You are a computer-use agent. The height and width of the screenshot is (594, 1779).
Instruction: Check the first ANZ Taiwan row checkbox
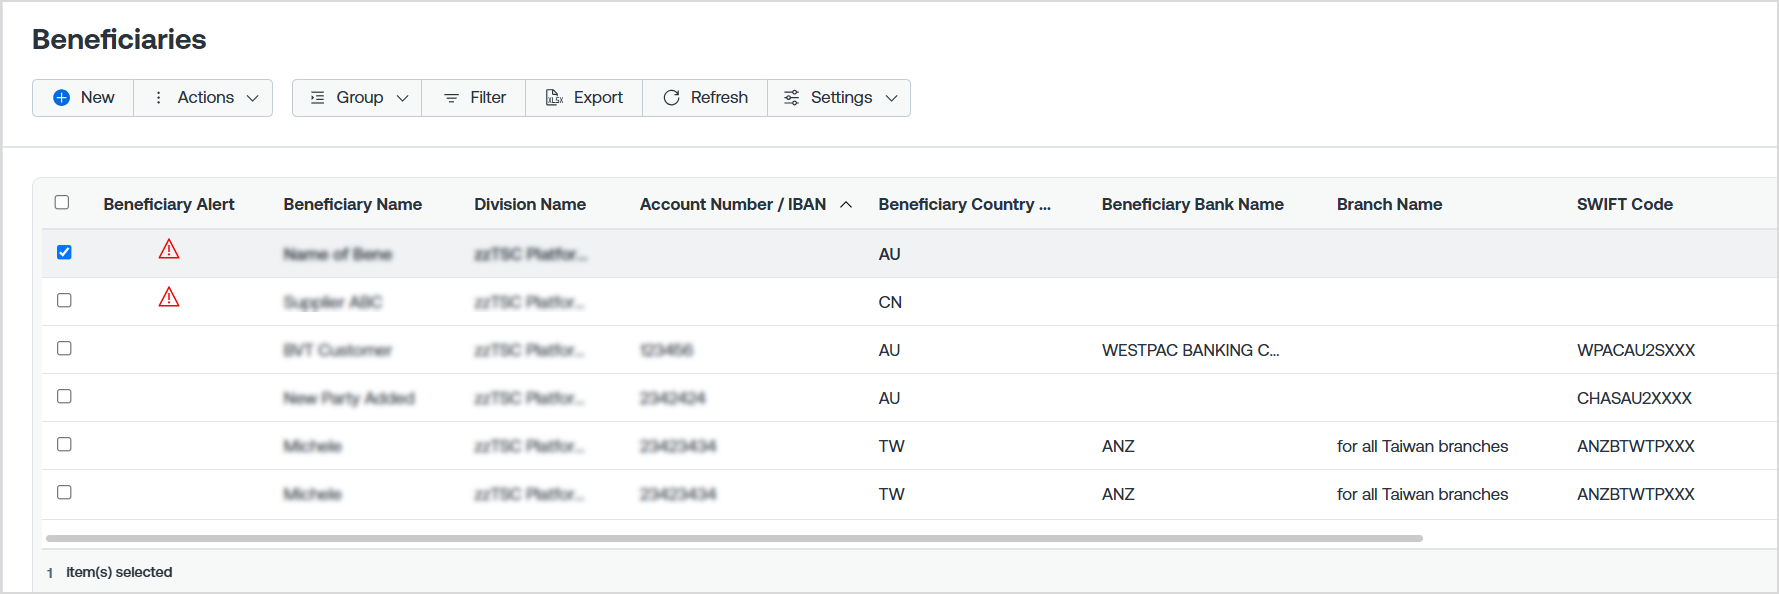tap(64, 444)
